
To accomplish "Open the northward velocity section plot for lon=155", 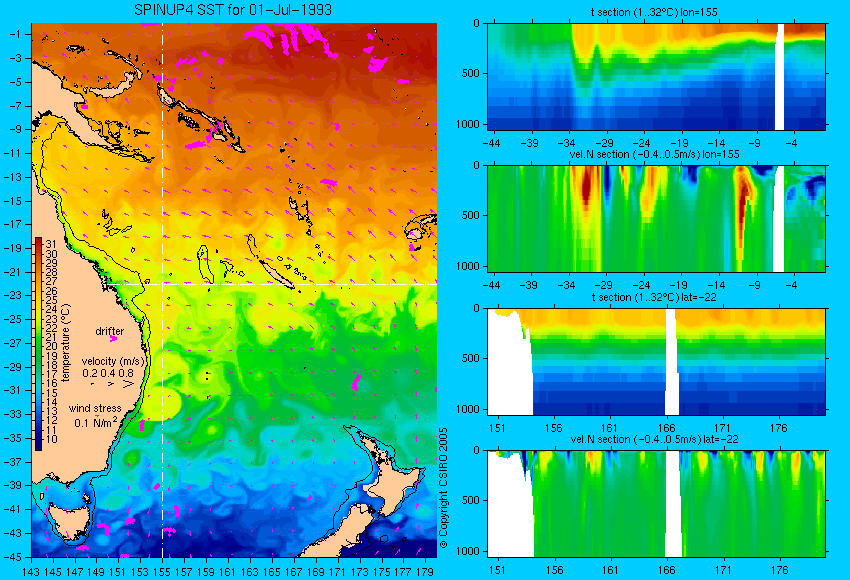I will tap(656, 218).
